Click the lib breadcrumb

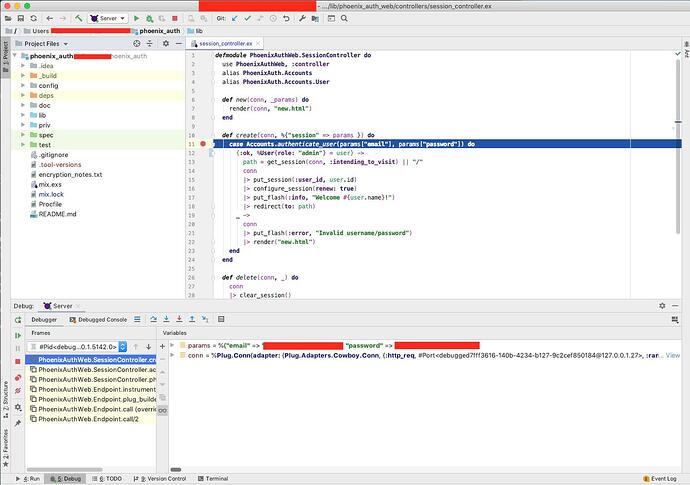(x=195, y=31)
